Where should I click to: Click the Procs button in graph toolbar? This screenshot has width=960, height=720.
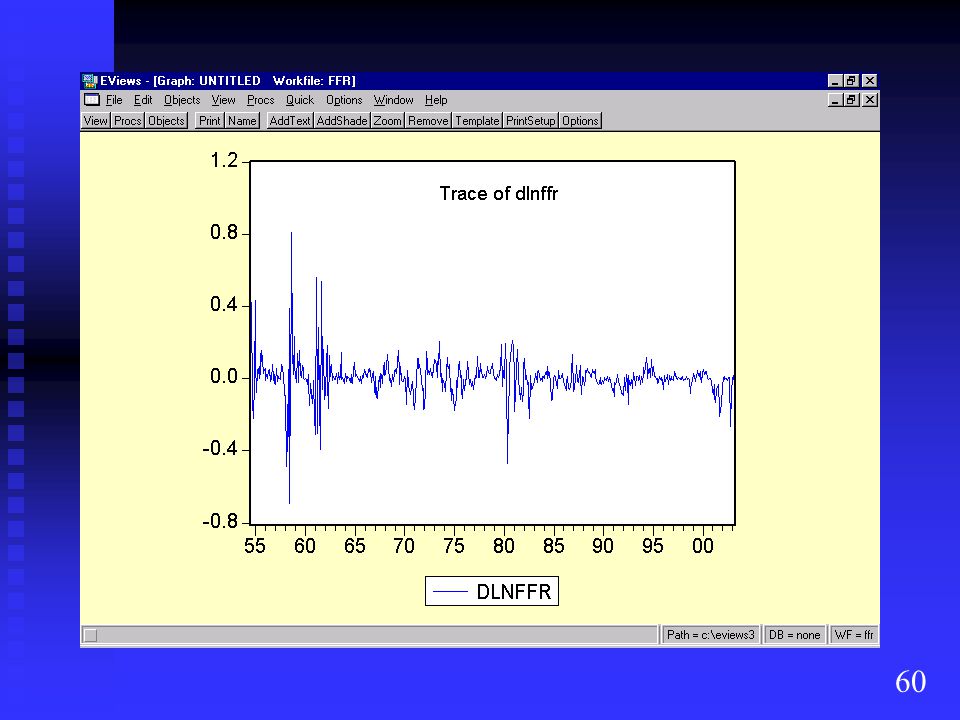click(127, 121)
